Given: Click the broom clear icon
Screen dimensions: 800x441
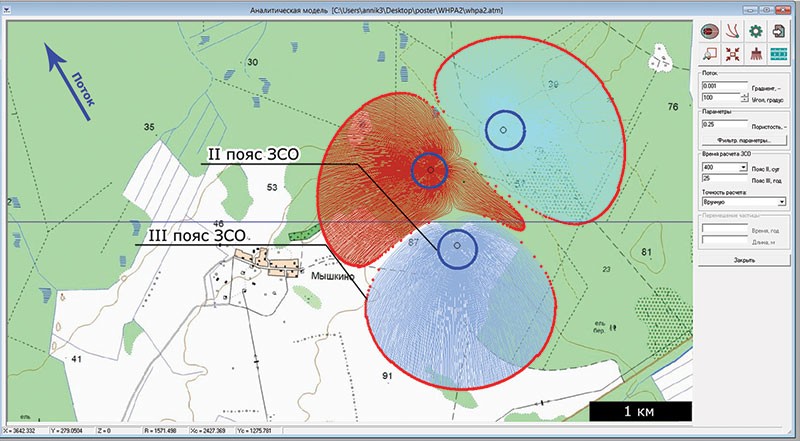Looking at the screenshot, I should click(756, 54).
